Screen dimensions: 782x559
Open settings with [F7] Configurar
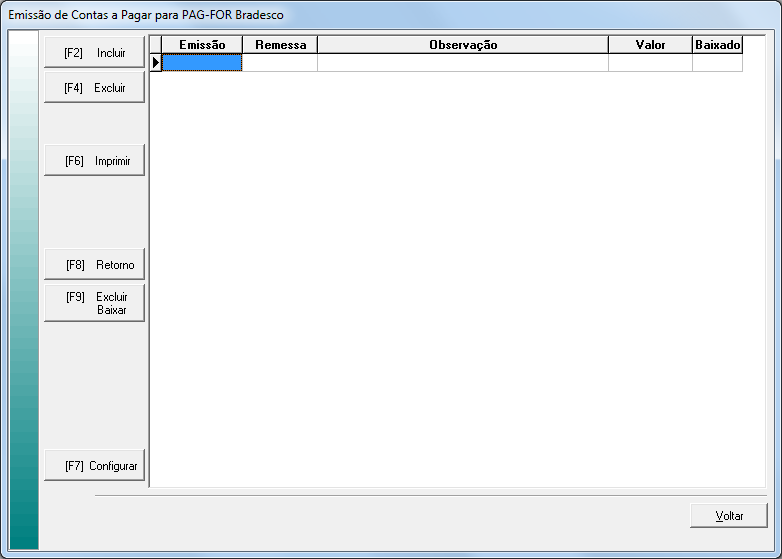94,466
